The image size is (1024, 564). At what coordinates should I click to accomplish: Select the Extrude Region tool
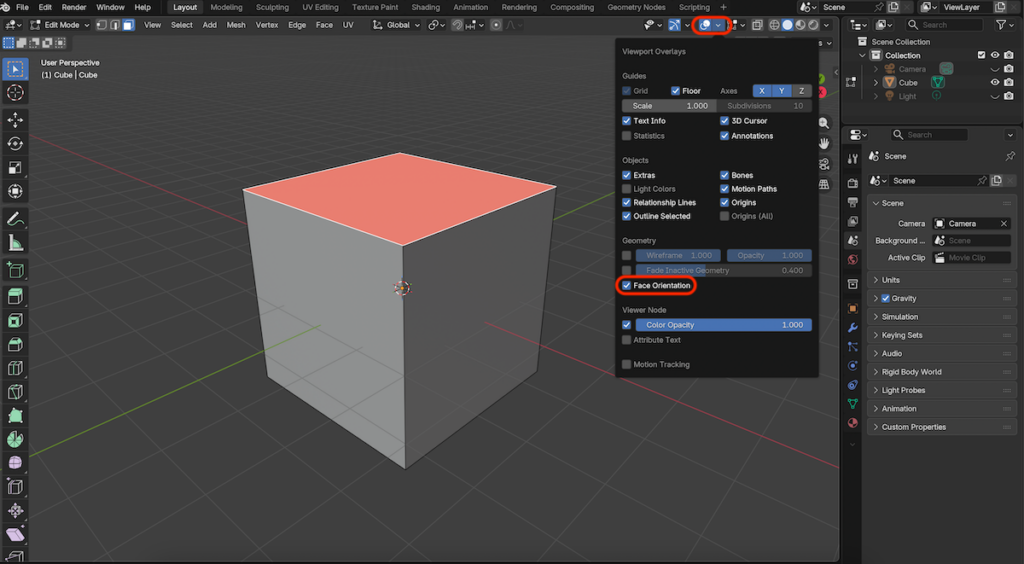tap(15, 296)
